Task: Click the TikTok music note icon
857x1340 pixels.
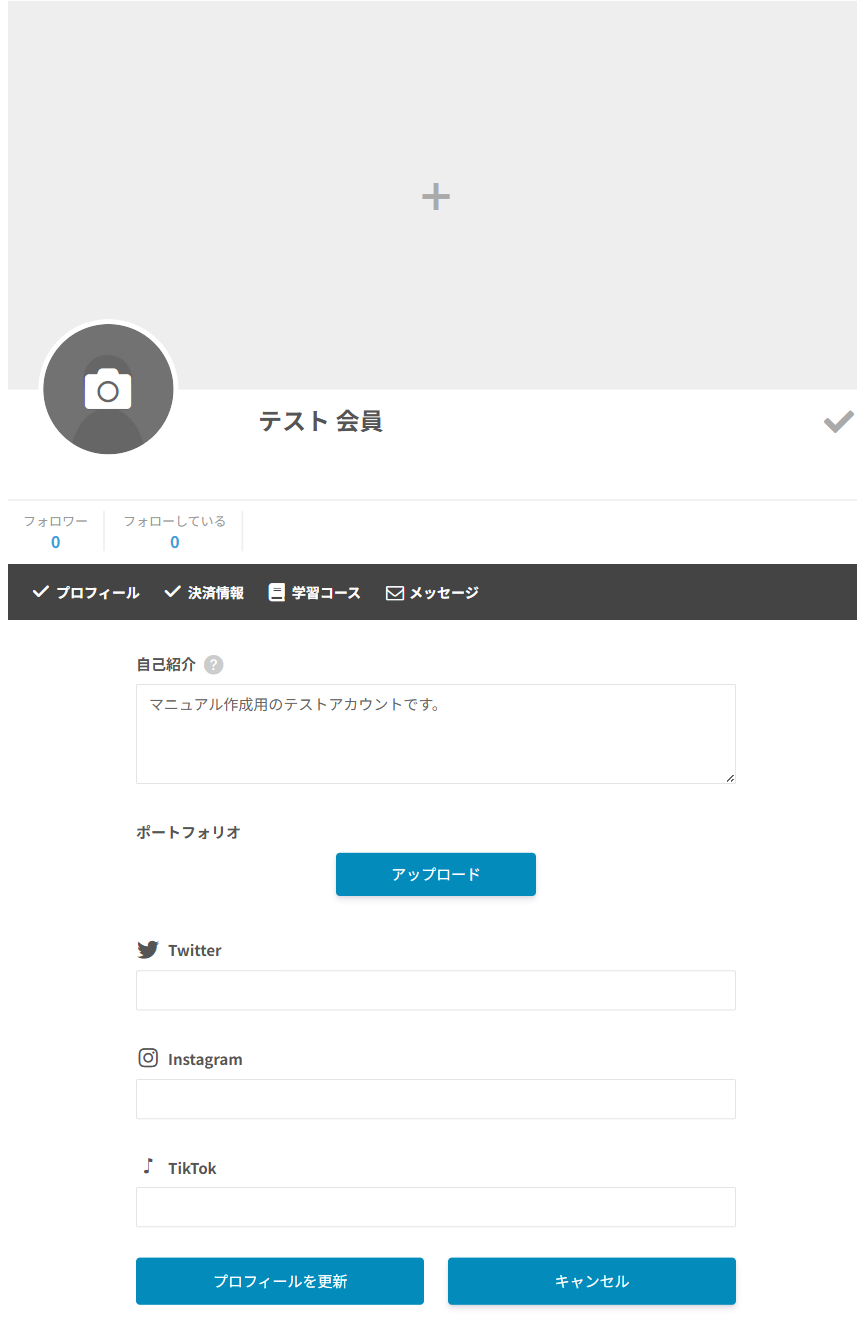Action: click(x=148, y=1166)
